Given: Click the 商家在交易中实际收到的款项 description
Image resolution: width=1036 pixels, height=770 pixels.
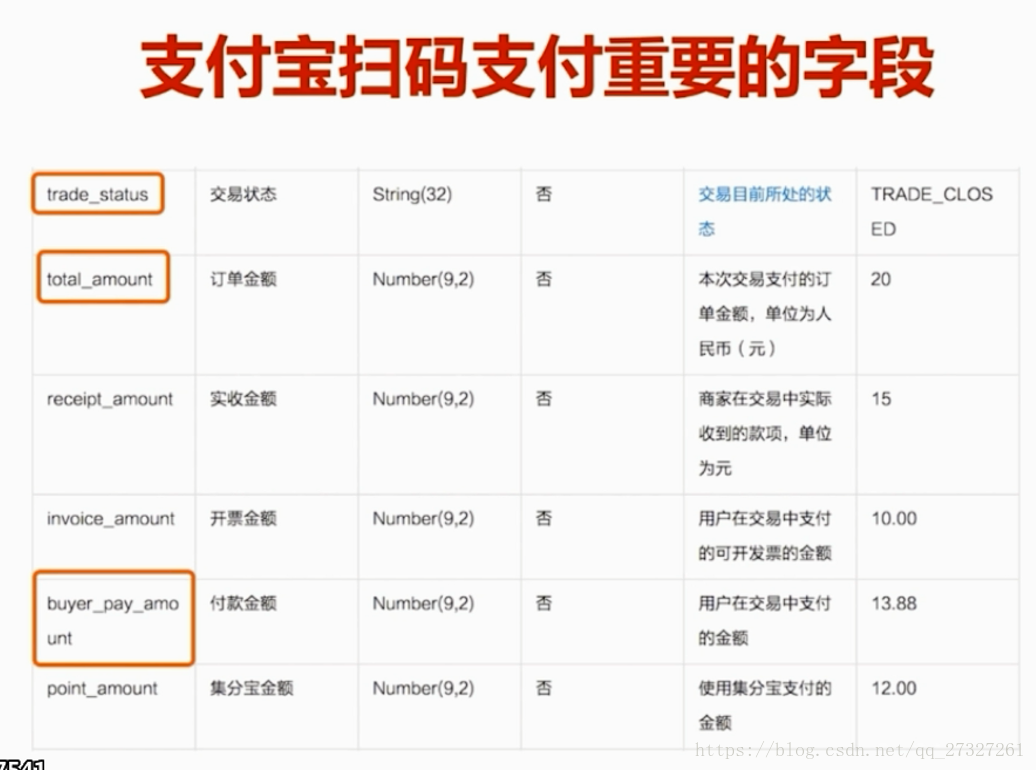Looking at the screenshot, I should (x=764, y=434).
